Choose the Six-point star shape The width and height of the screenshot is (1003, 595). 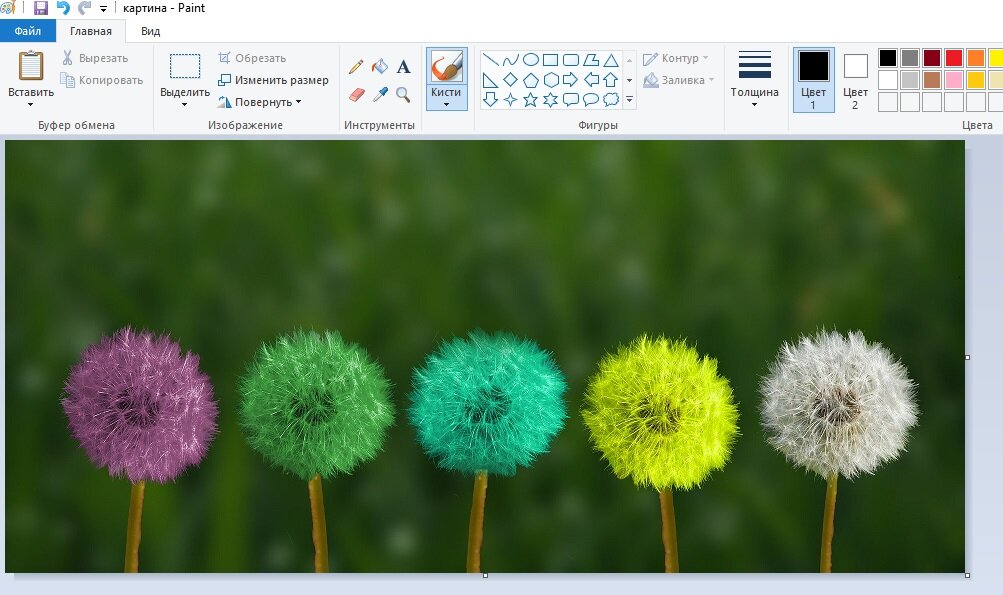click(550, 99)
